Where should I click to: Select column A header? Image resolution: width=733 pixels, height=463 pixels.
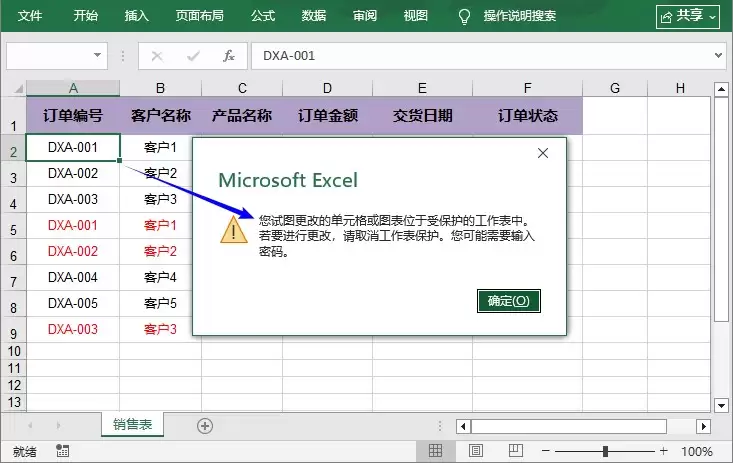click(x=73, y=88)
